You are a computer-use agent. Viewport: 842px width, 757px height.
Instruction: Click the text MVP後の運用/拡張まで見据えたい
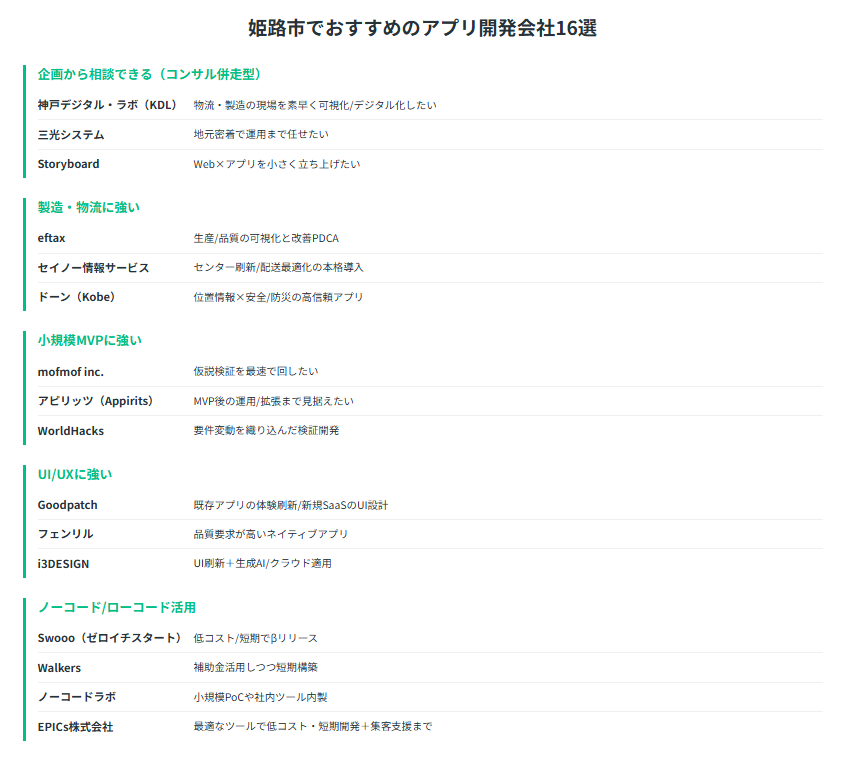(273, 402)
